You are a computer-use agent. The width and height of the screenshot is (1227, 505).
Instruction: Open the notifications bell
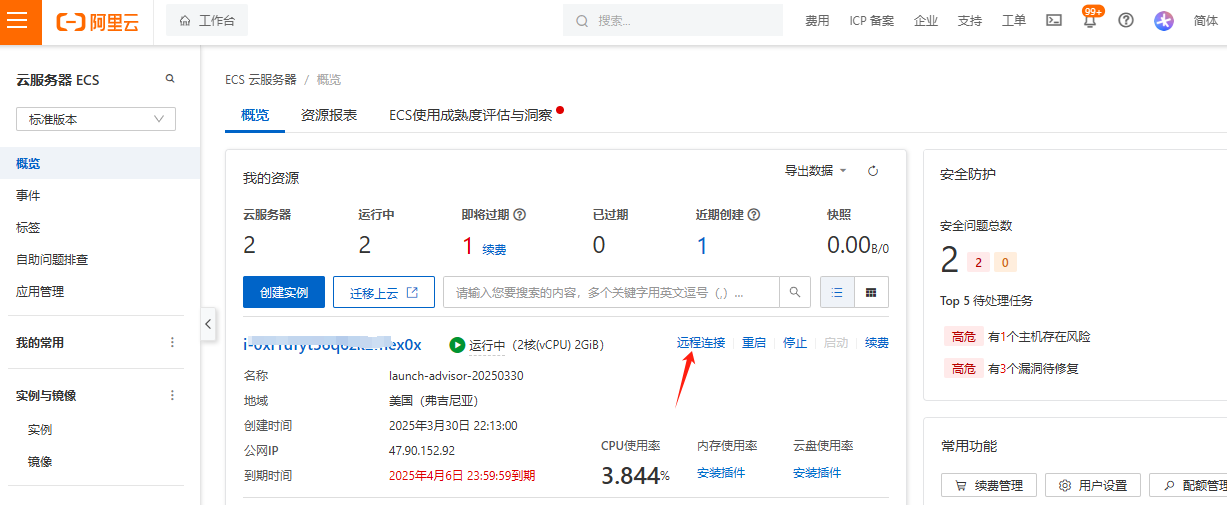pyautogui.click(x=1090, y=21)
